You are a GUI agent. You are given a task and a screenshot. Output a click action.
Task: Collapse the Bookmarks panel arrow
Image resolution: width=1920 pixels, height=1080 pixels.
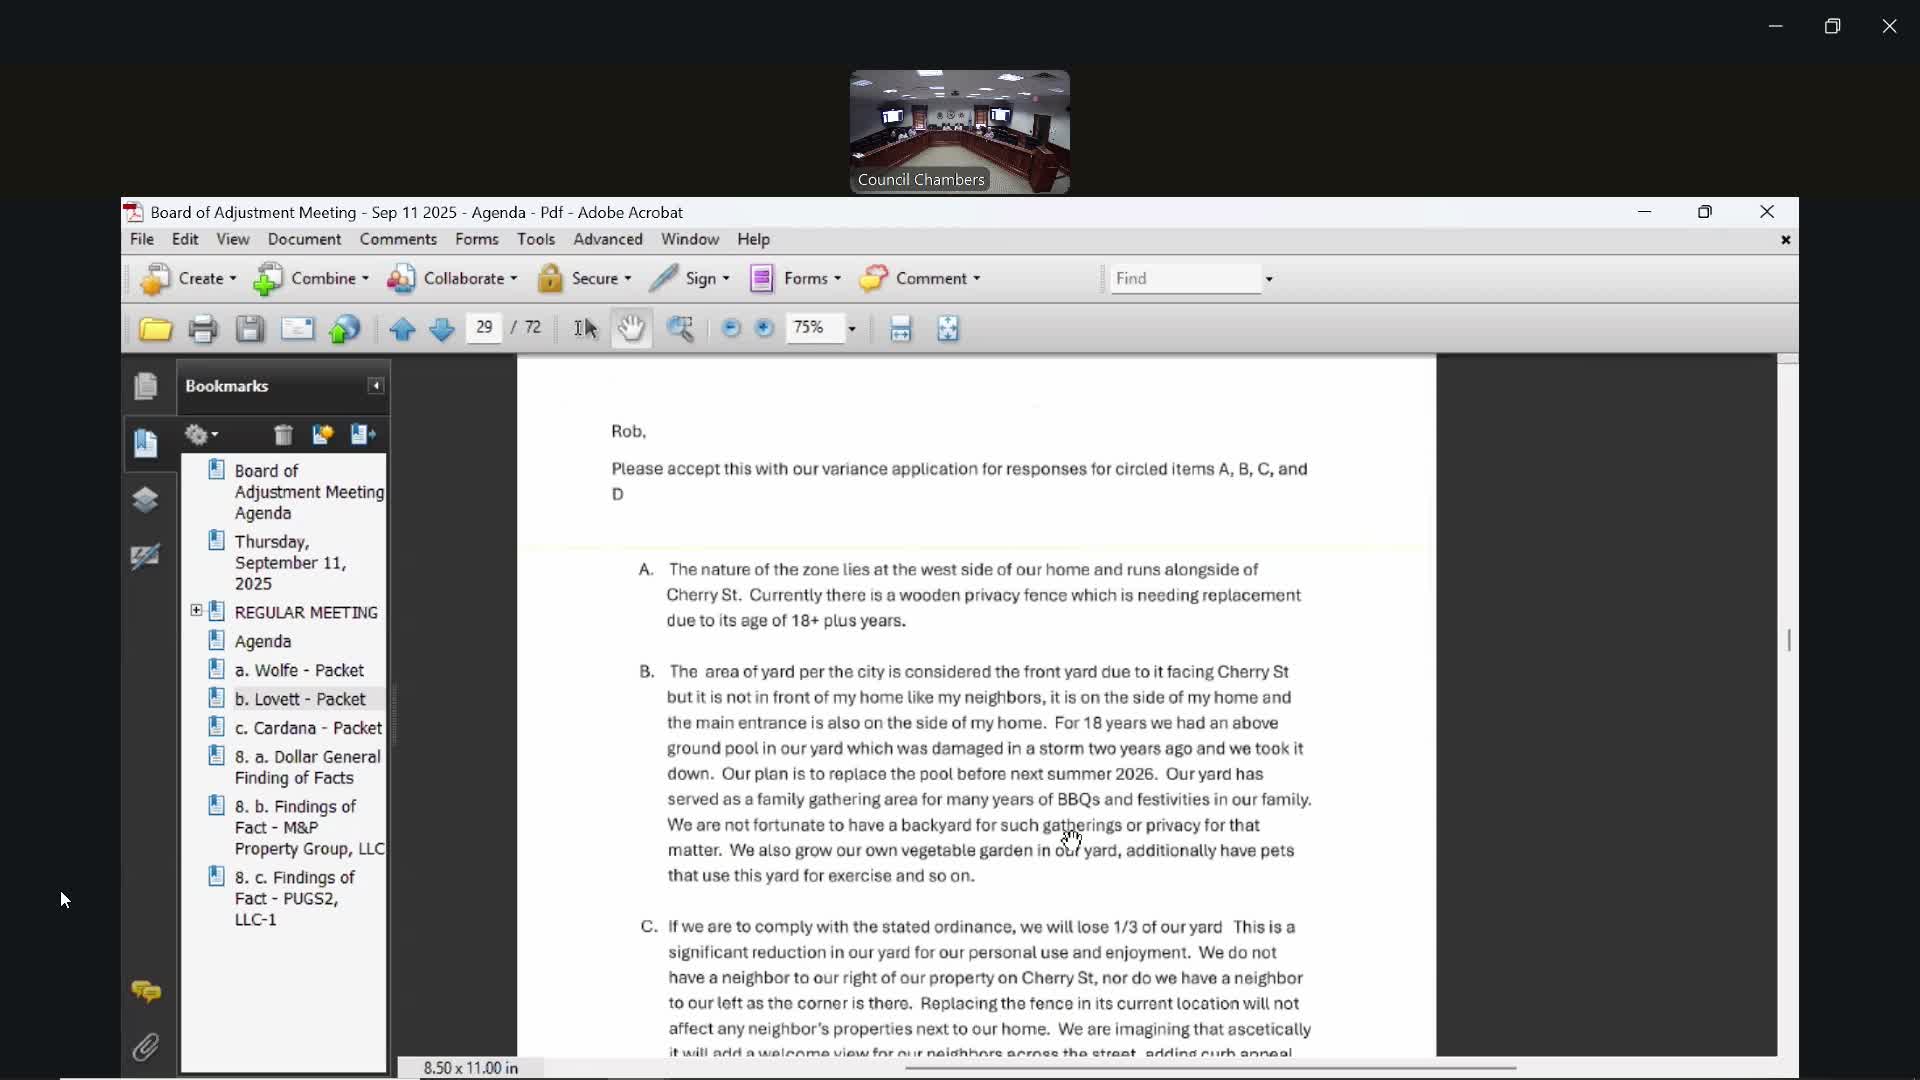[376, 386]
